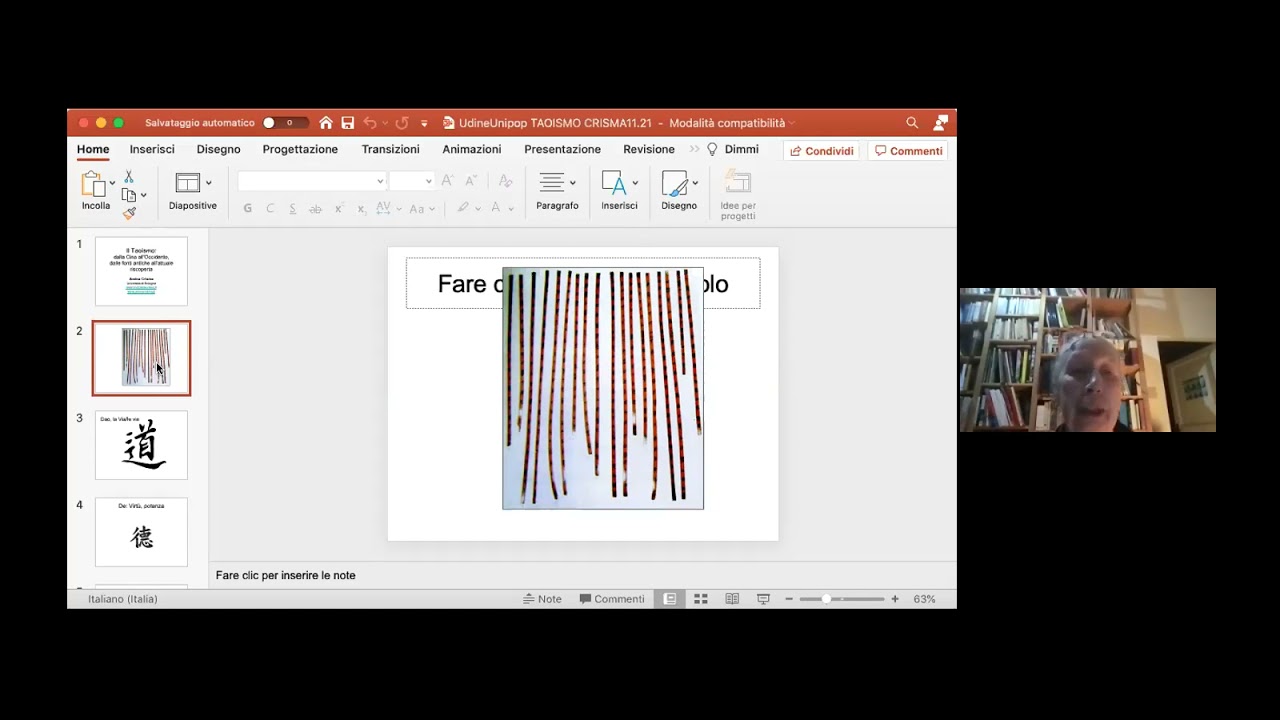Select slide 4 thumbnail De Virtù potenza

[141, 532]
